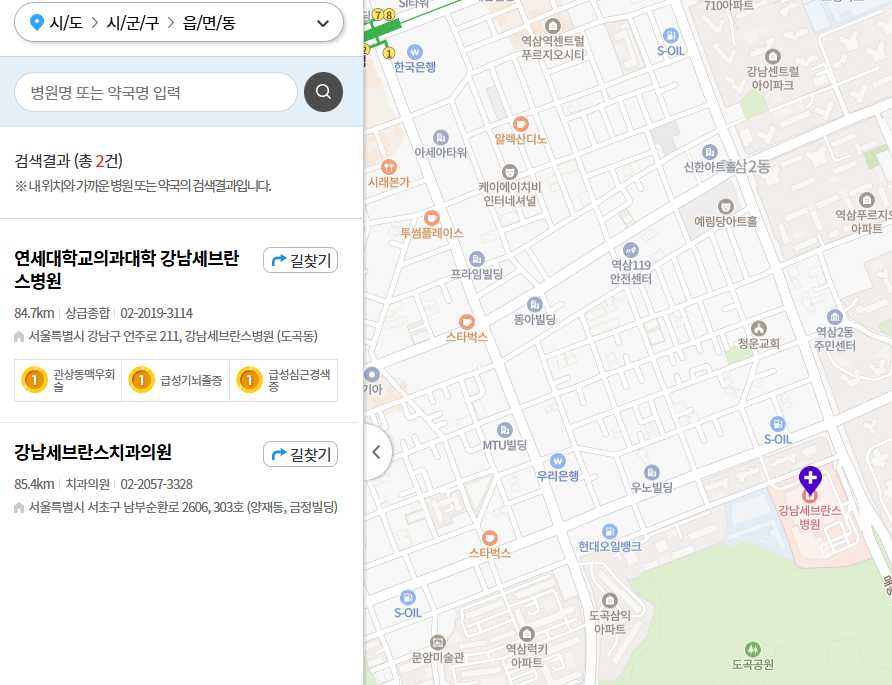Image resolution: width=892 pixels, height=685 pixels.
Task: Click the 우노빌딩 building icon on the map
Action: (652, 472)
